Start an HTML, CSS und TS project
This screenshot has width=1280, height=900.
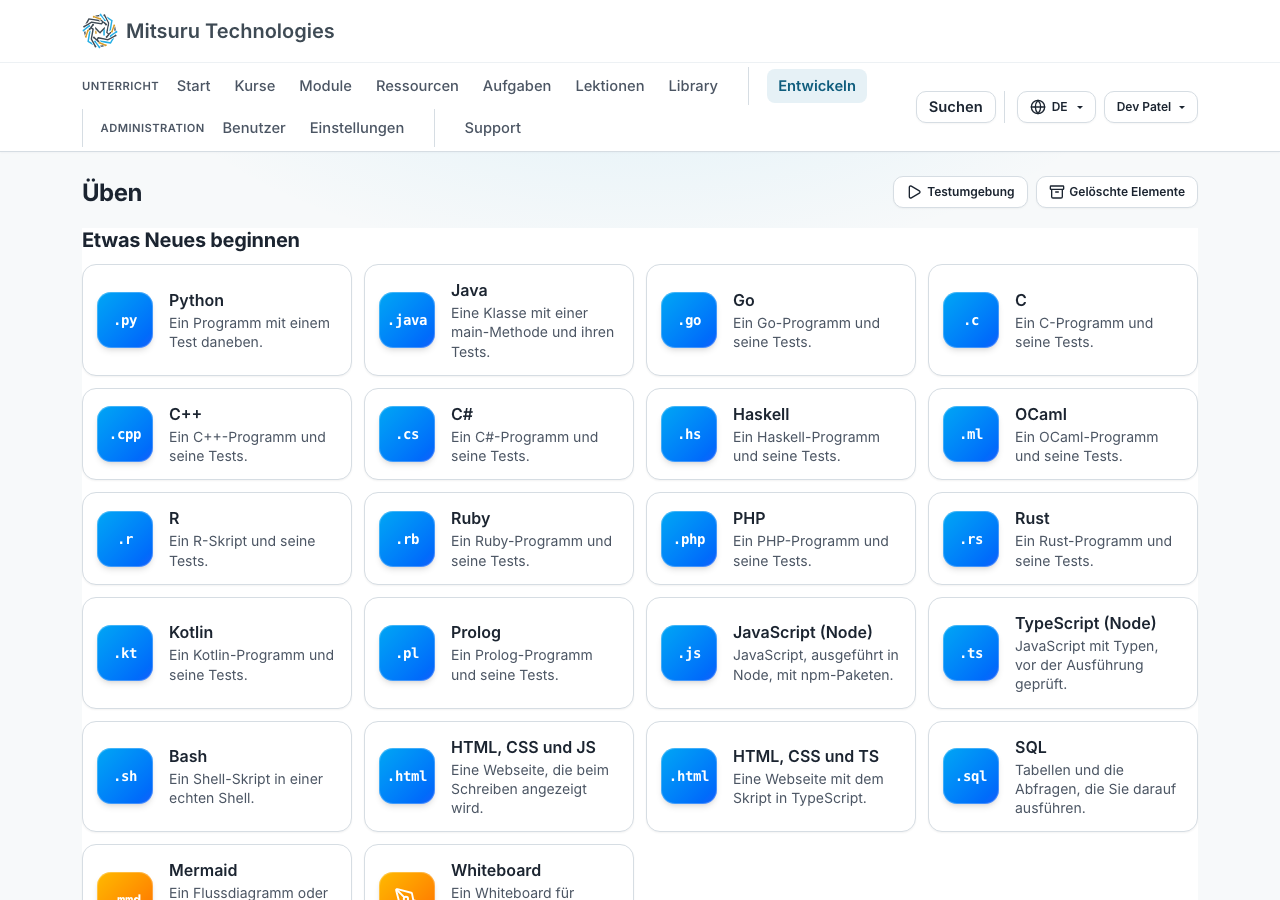point(781,776)
